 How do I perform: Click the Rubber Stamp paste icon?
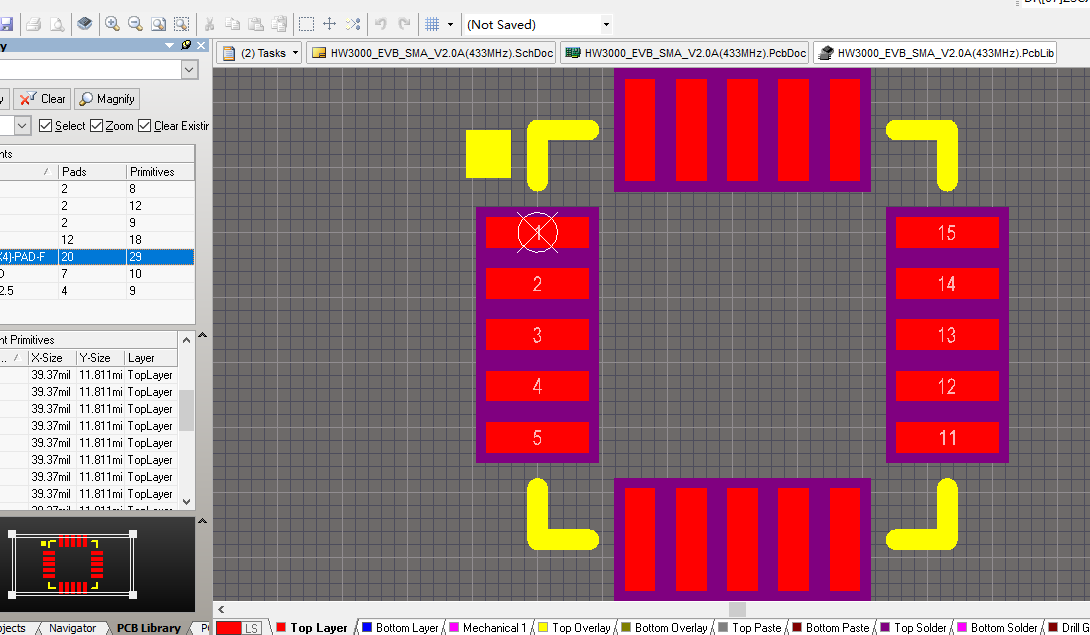click(x=279, y=24)
